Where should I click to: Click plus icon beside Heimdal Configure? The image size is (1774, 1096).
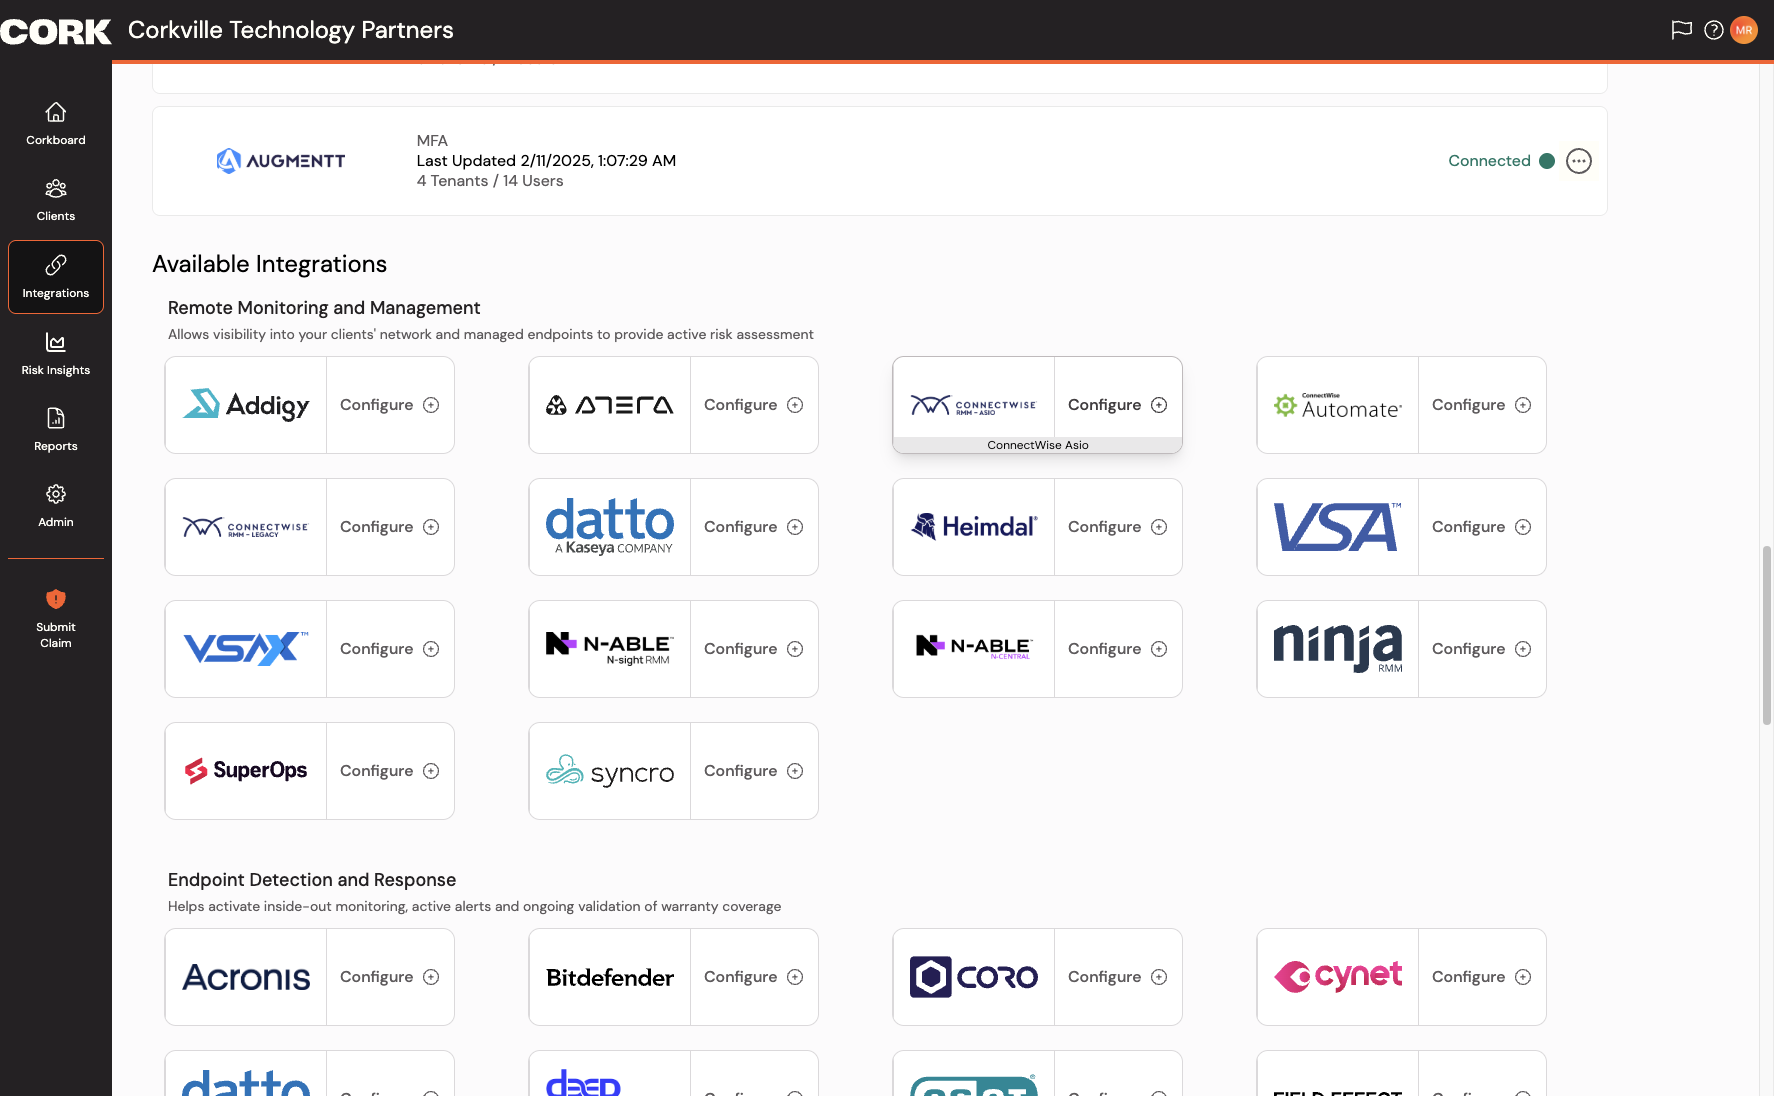1159,527
